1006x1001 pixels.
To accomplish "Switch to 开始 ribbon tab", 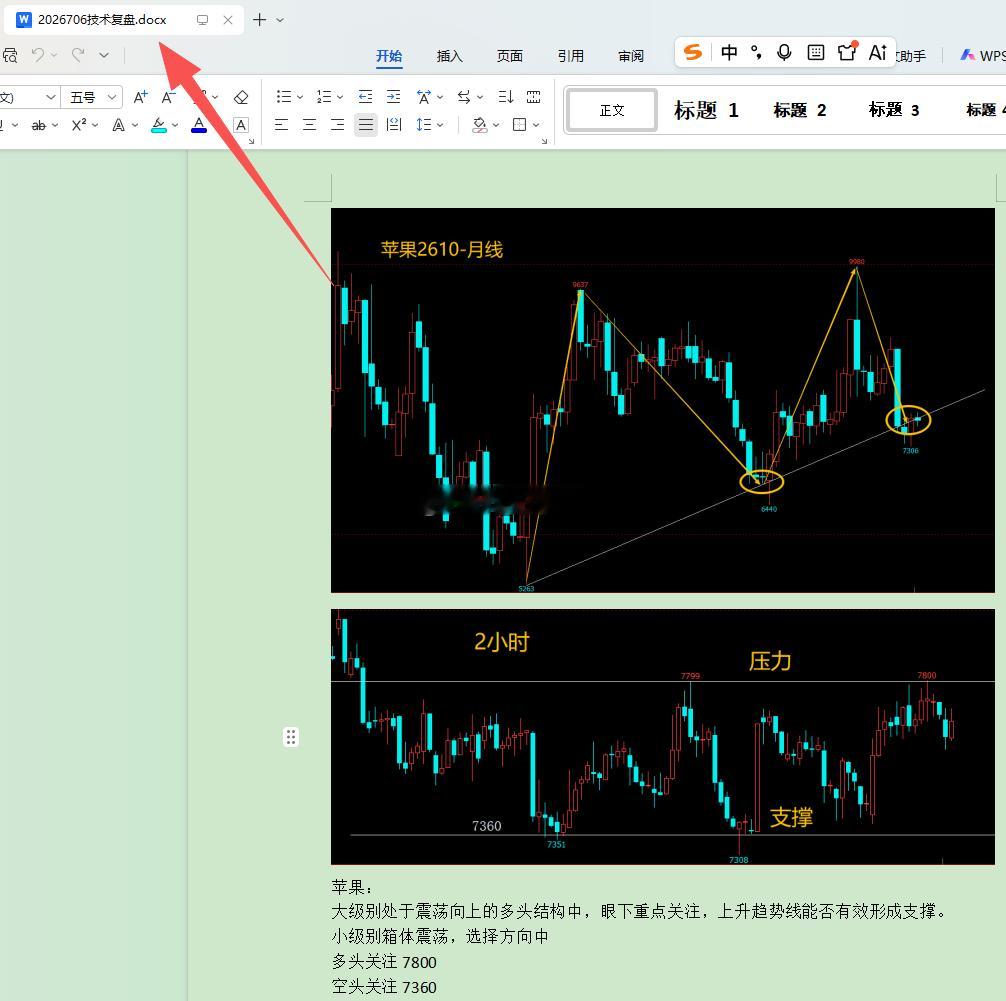I will 389,56.
